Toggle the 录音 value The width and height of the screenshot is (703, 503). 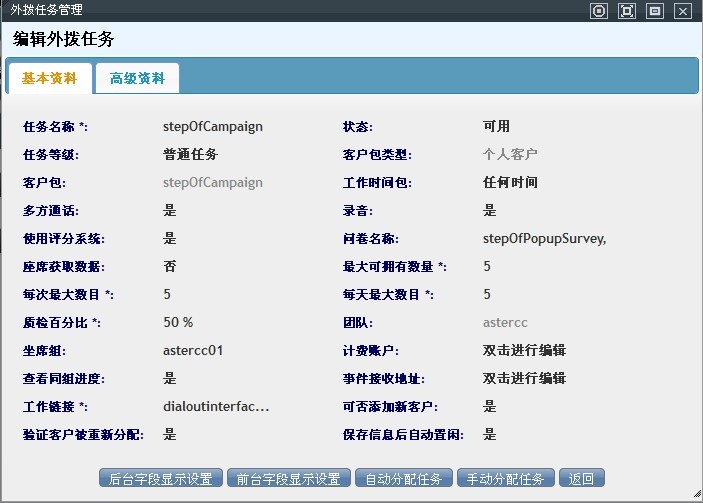point(489,211)
